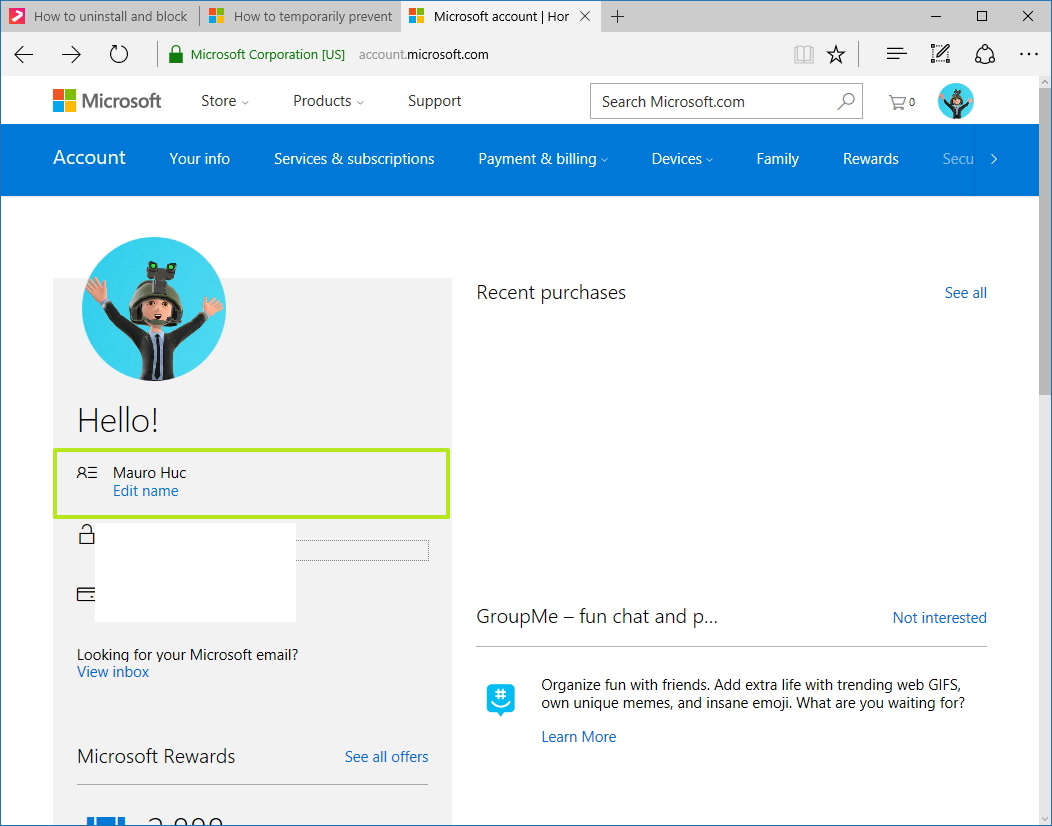Click Learn More about GroupMe

(x=578, y=737)
